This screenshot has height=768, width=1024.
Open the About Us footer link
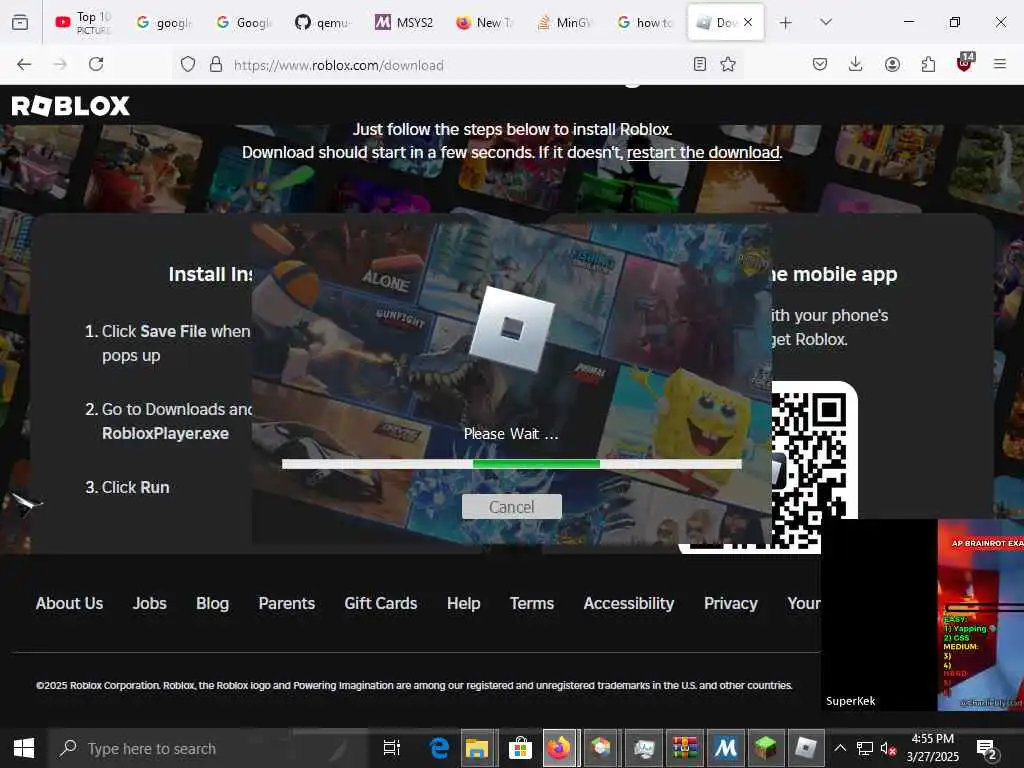coord(69,603)
